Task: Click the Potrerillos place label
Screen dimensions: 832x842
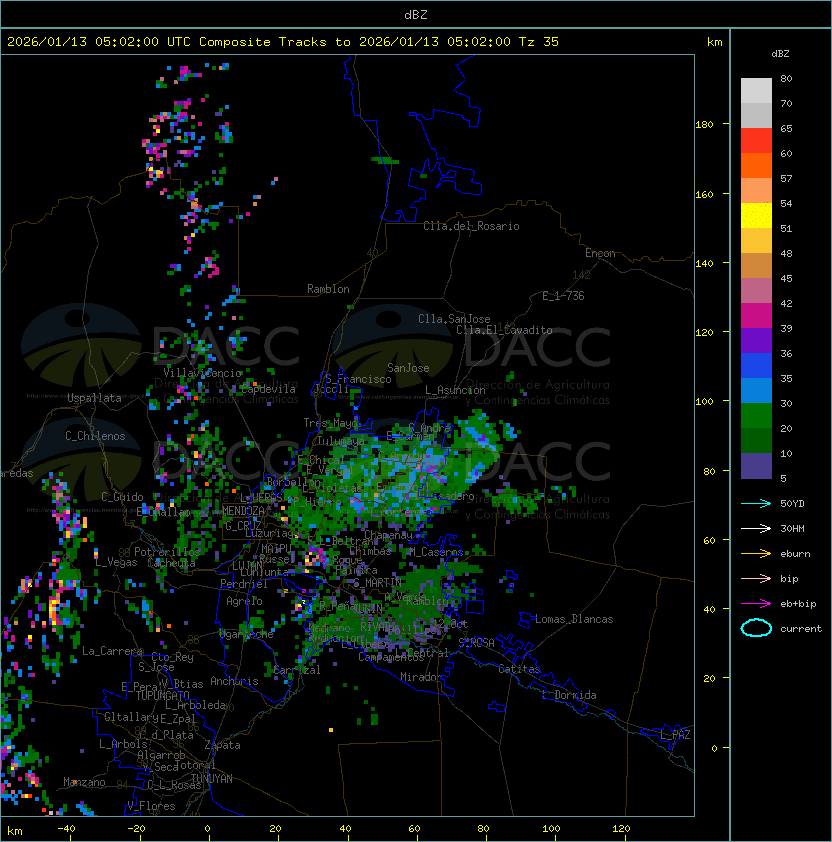Action: click(x=167, y=552)
